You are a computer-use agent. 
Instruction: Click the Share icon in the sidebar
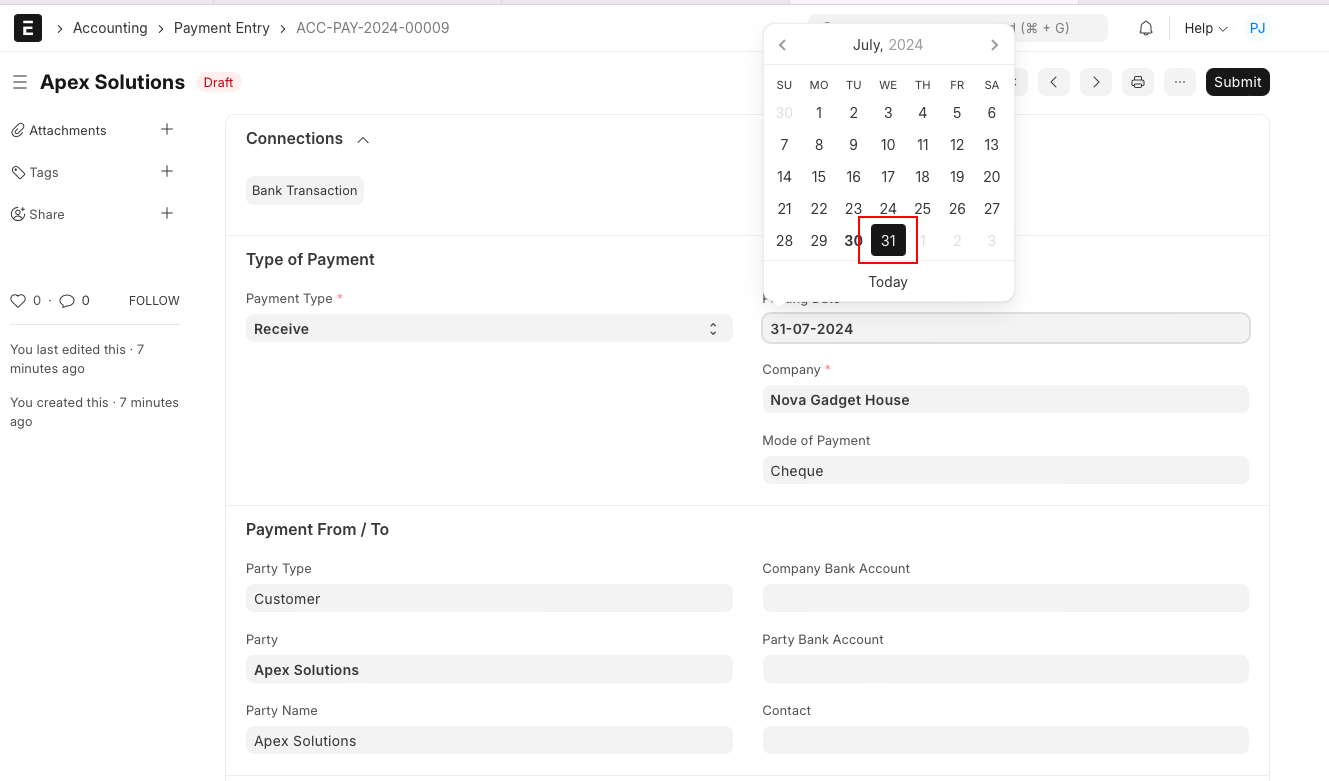coord(17,214)
